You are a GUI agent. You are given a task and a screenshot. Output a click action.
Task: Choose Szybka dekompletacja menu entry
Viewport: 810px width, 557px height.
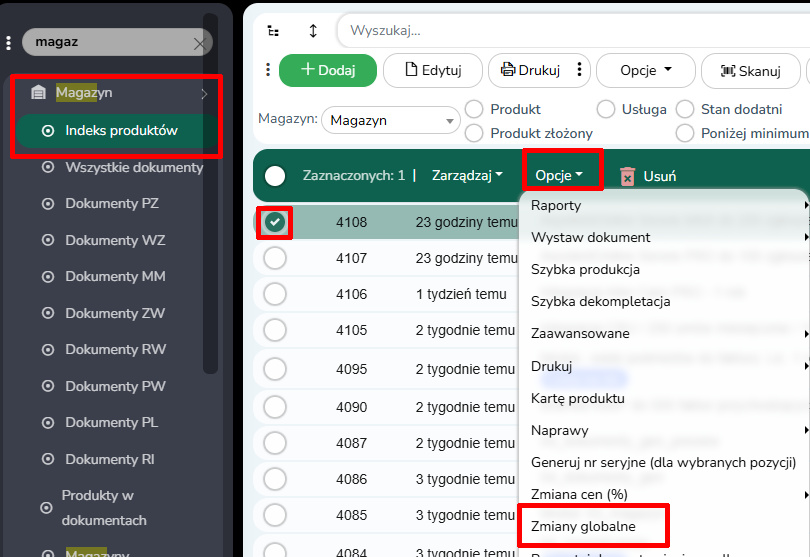pos(600,302)
